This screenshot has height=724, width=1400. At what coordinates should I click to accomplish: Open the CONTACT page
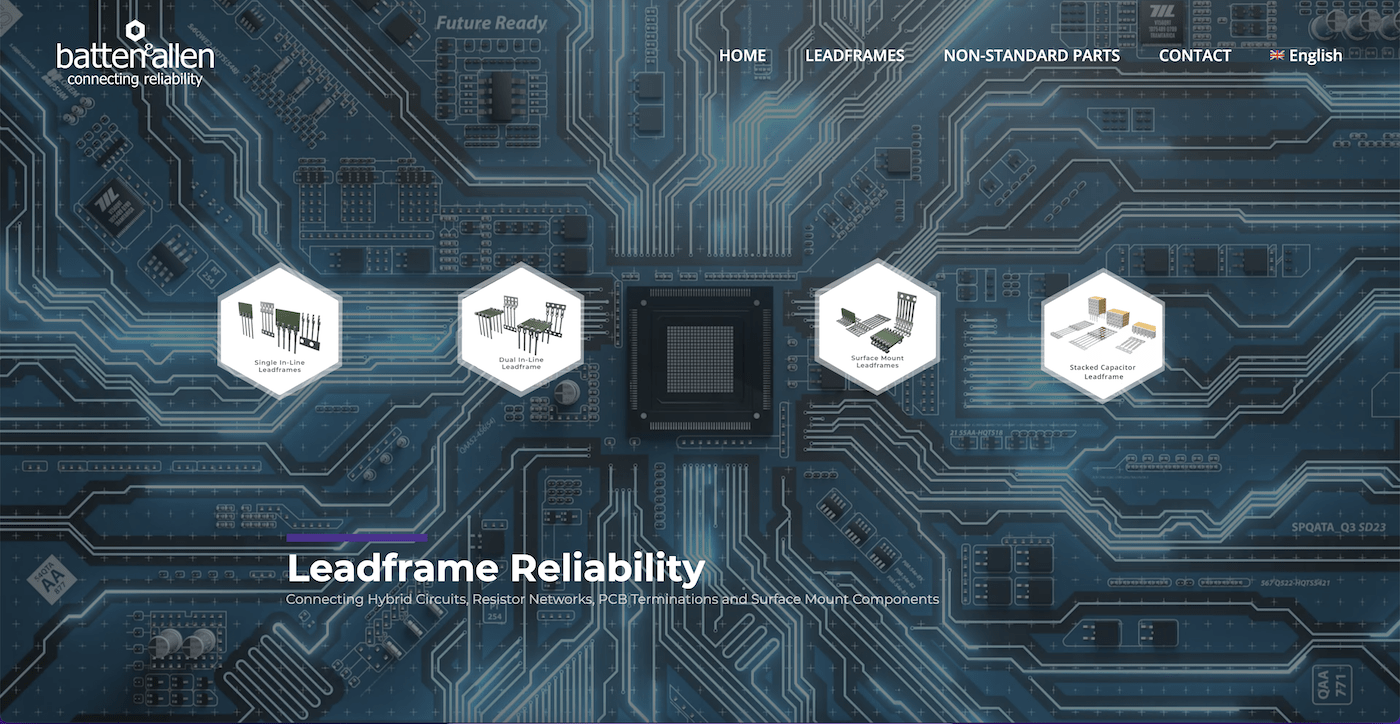tap(1194, 55)
